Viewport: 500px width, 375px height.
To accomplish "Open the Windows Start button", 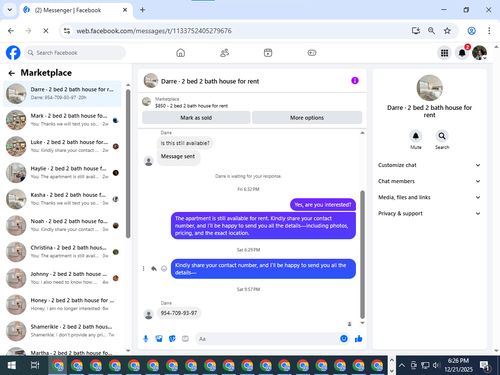I will pyautogui.click(x=12, y=365).
